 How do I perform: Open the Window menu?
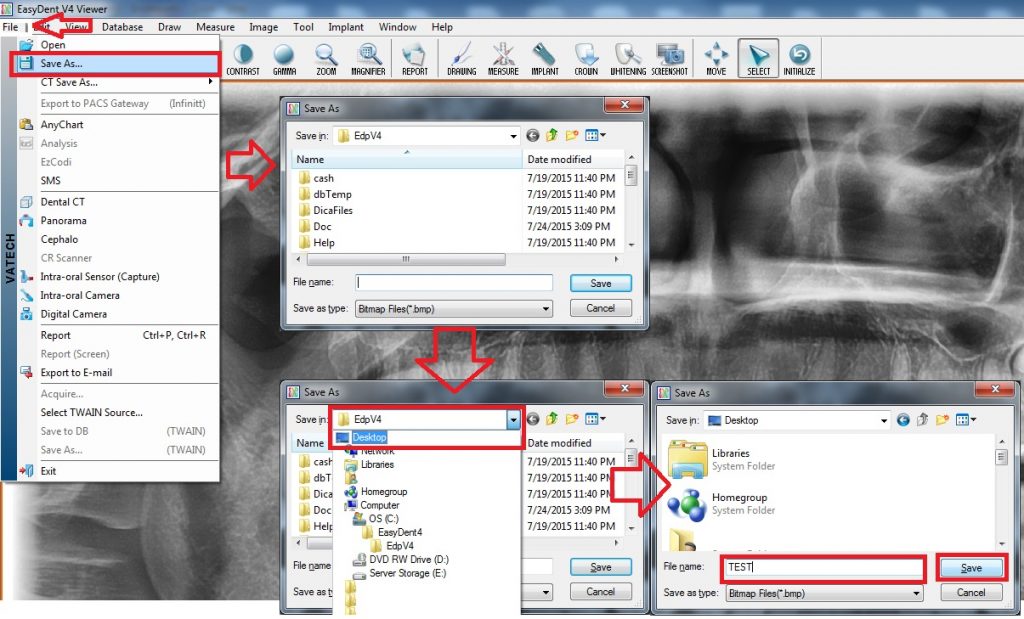click(x=397, y=27)
